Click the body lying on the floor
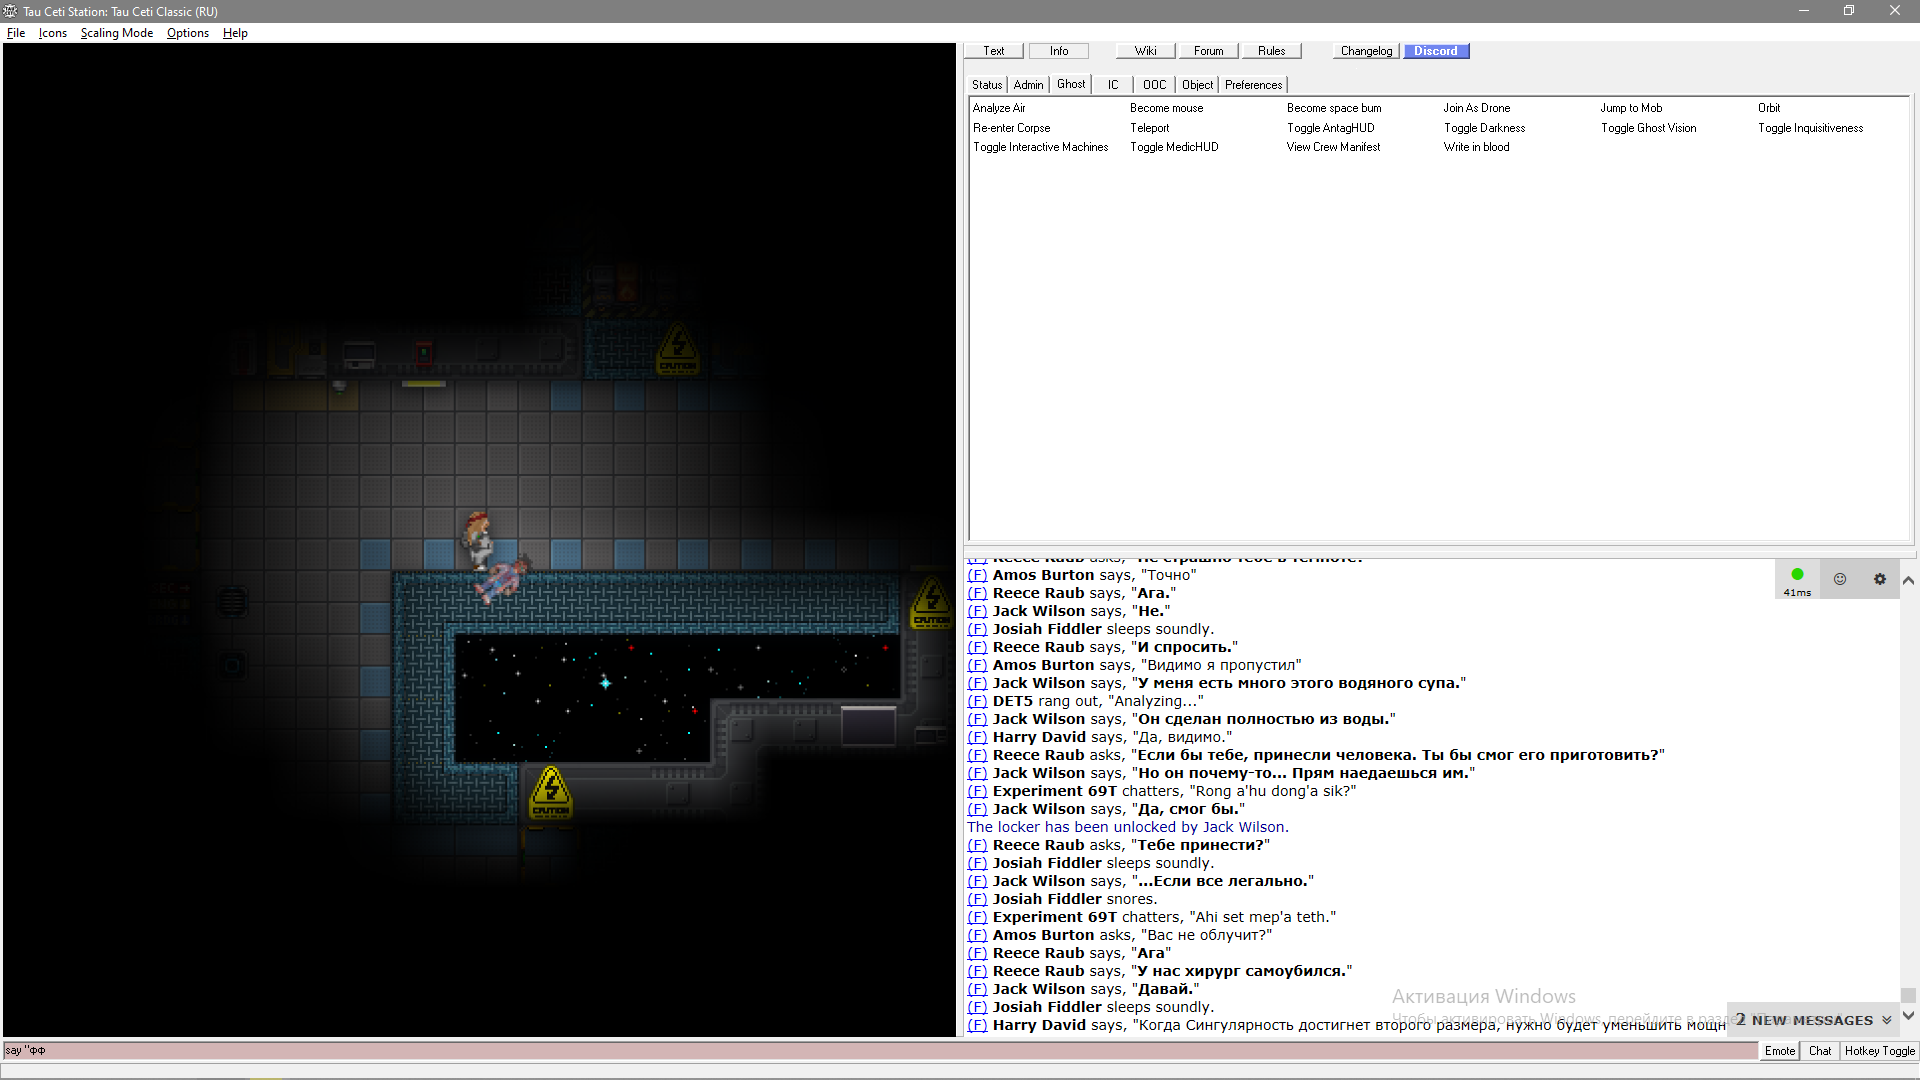The height and width of the screenshot is (1080, 1920). click(x=503, y=579)
